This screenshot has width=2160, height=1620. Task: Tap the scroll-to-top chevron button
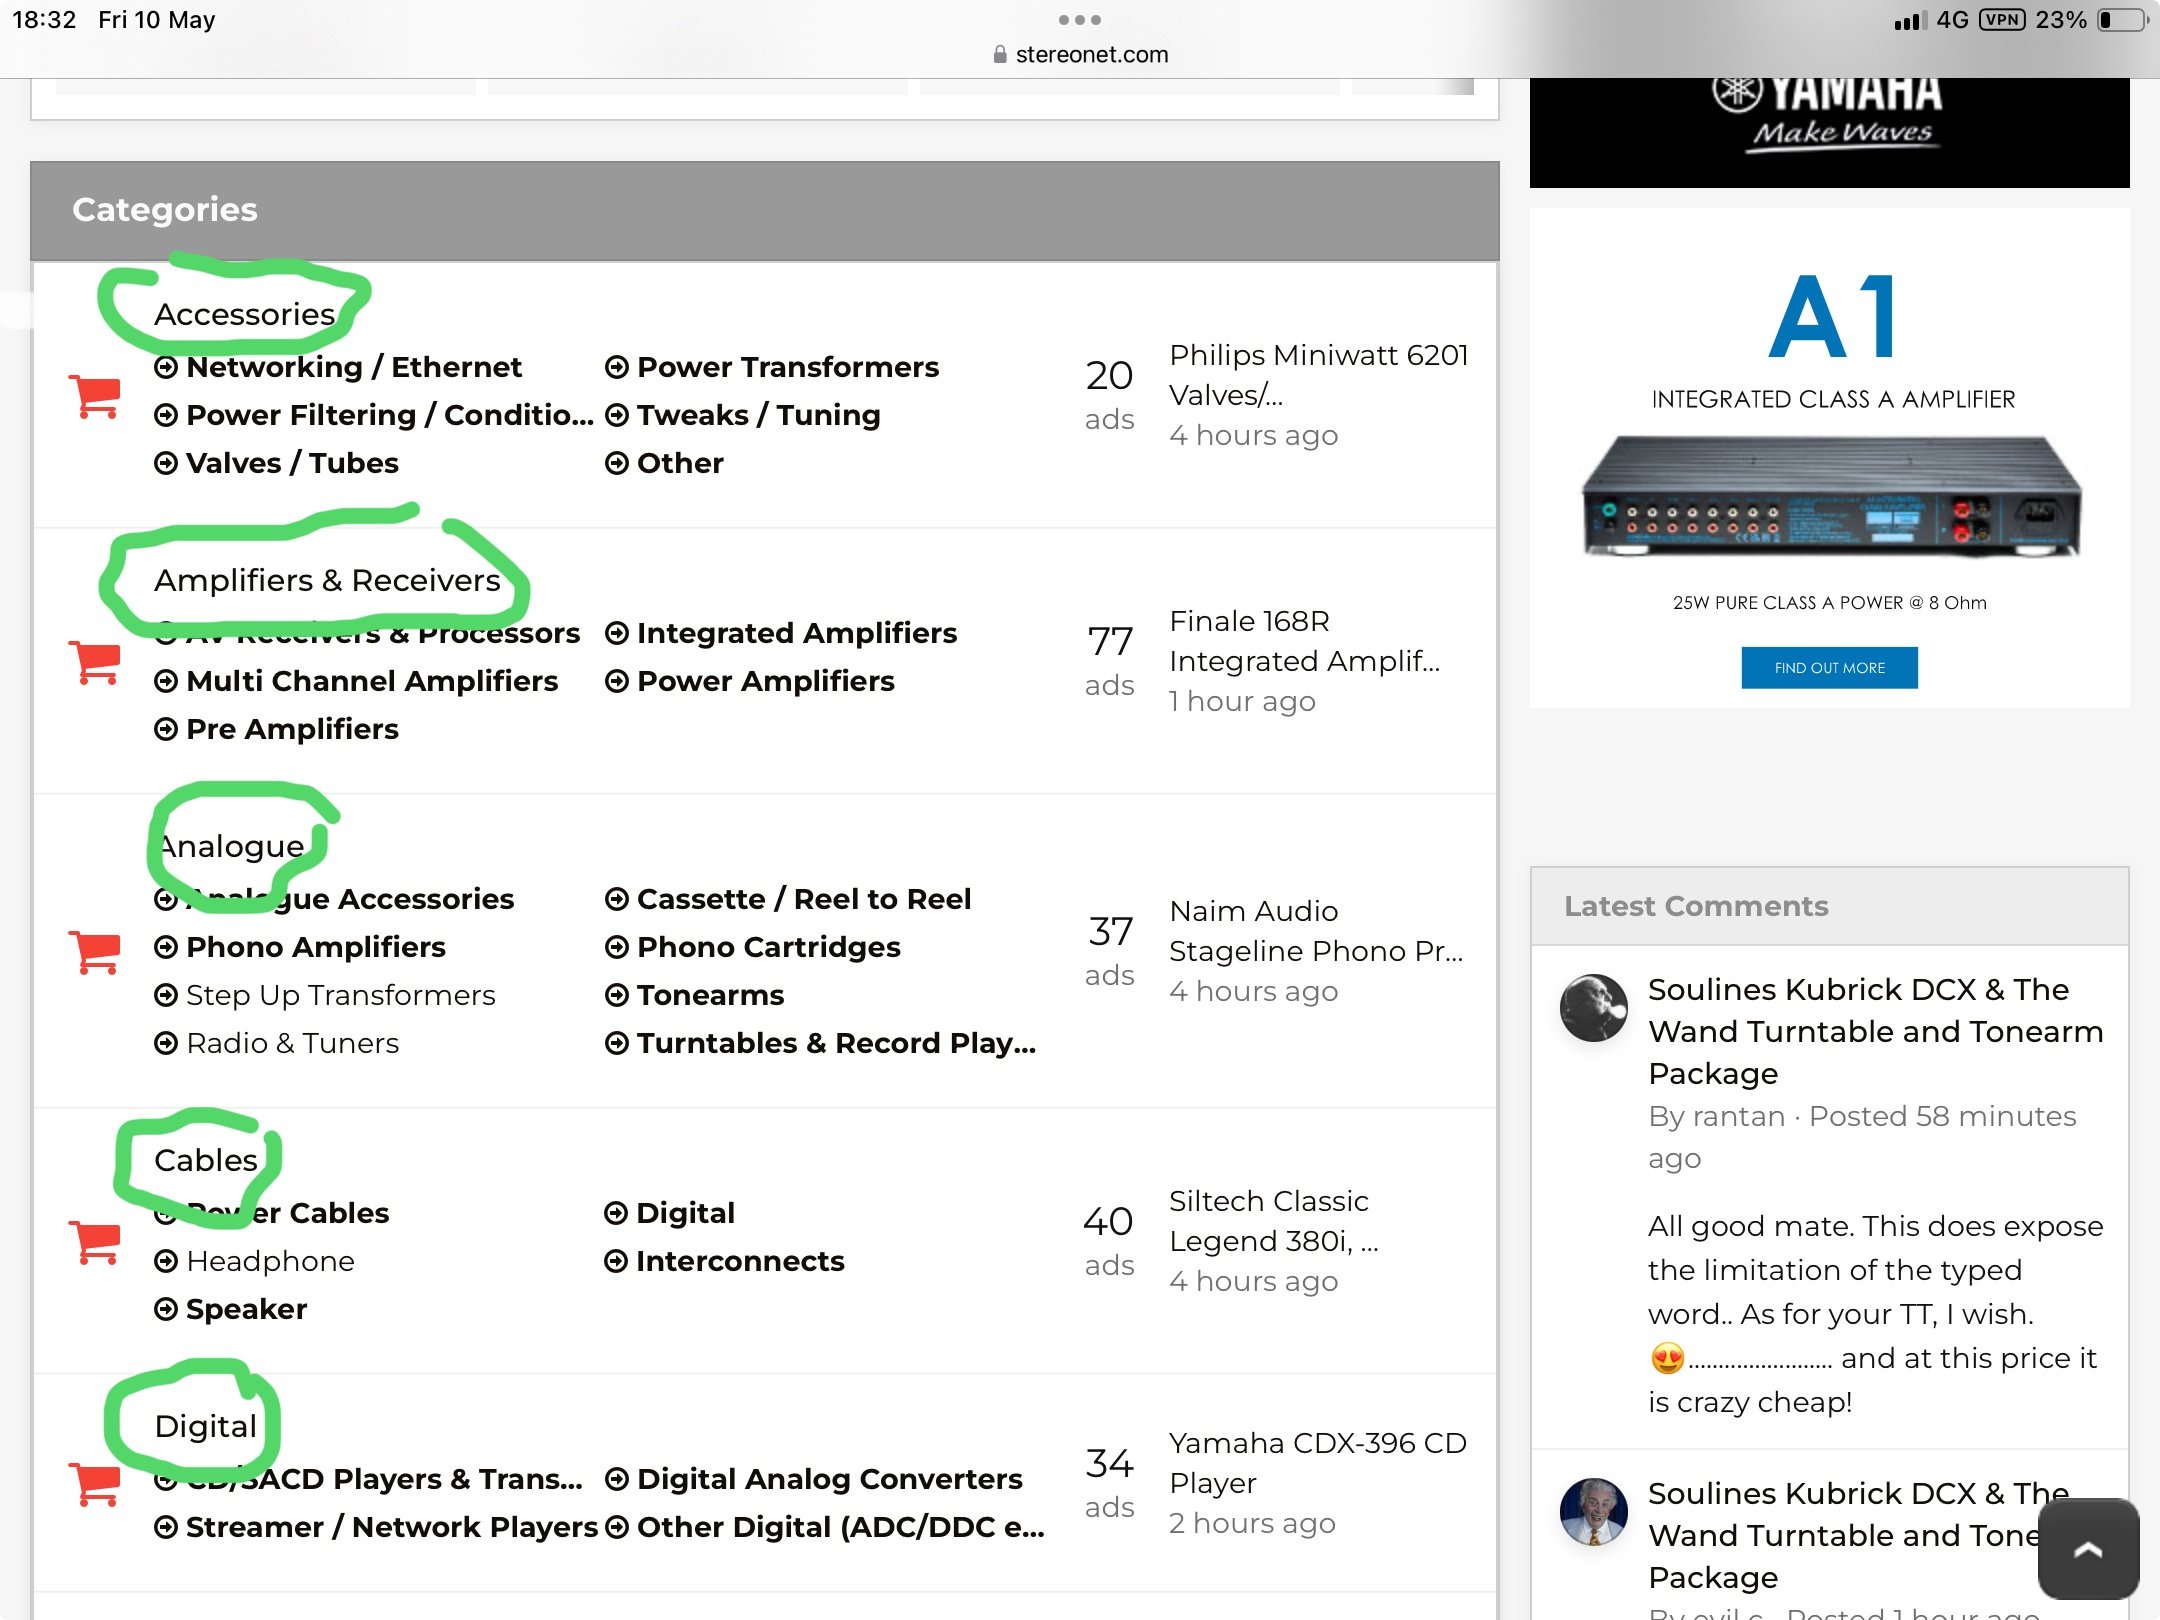click(x=2088, y=1549)
